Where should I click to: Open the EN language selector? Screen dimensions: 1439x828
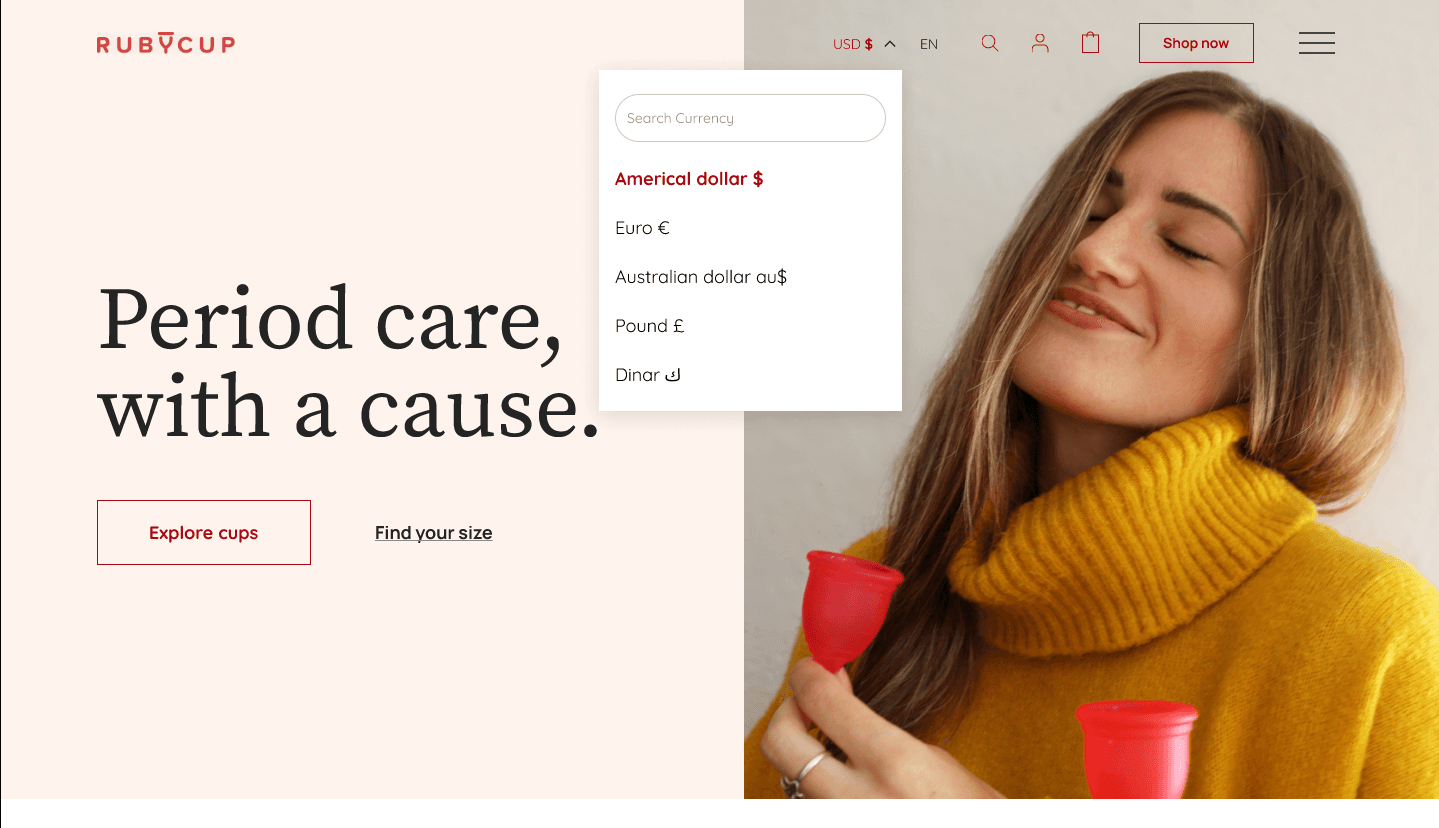pyautogui.click(x=929, y=44)
